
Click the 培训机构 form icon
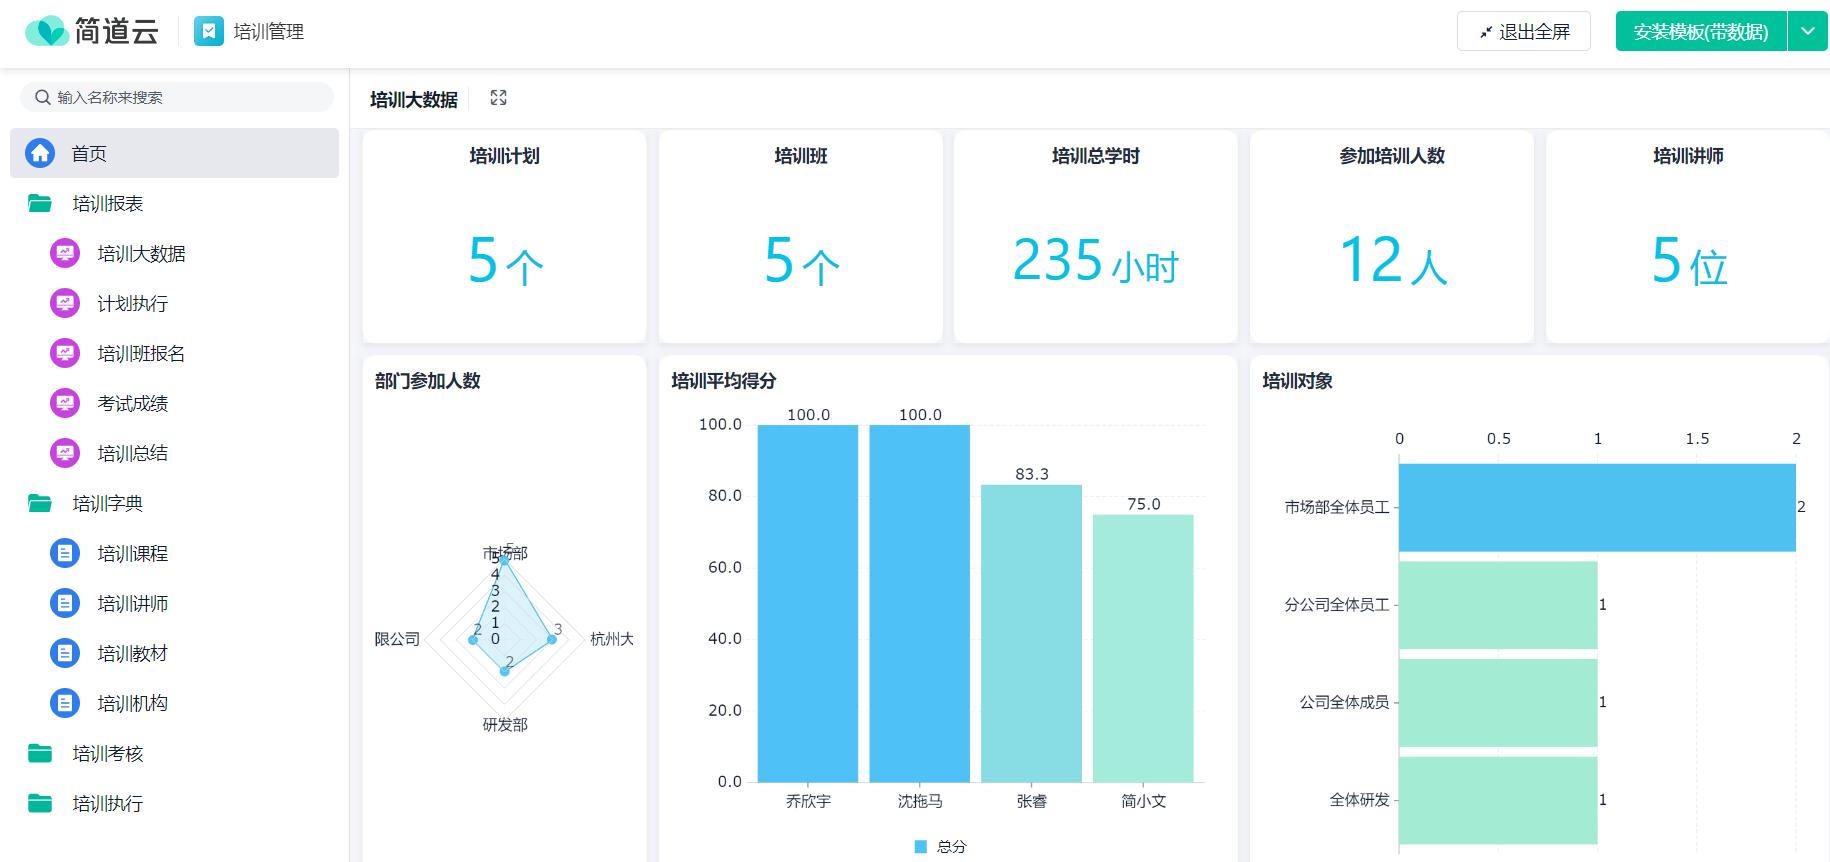(x=65, y=703)
